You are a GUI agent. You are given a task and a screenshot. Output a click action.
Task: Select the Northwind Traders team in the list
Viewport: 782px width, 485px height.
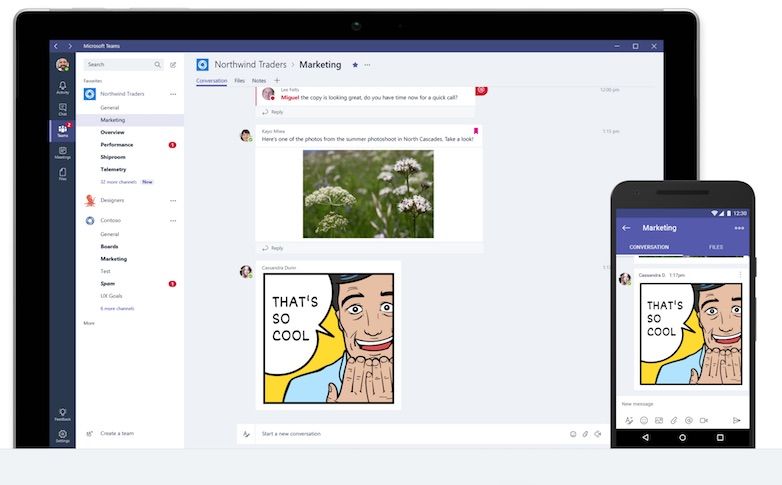click(122, 94)
